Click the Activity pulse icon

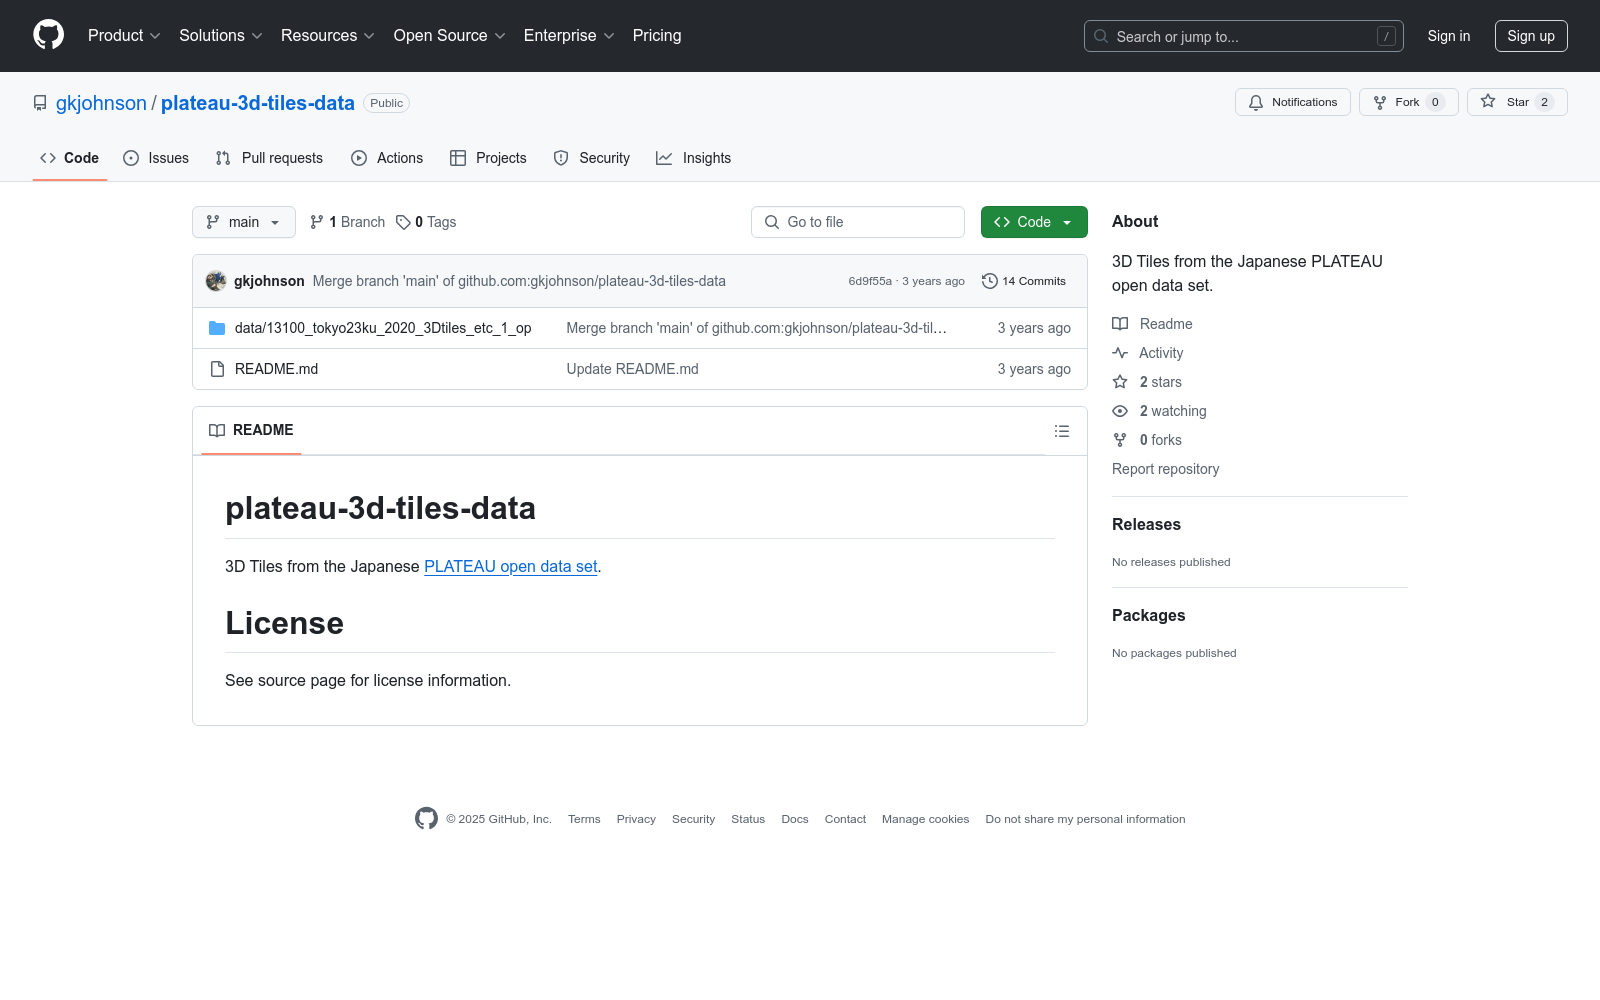tap(1120, 353)
